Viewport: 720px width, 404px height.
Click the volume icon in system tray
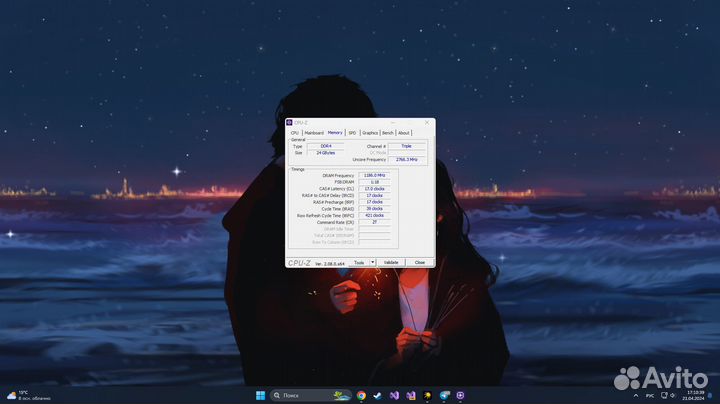coord(673,395)
